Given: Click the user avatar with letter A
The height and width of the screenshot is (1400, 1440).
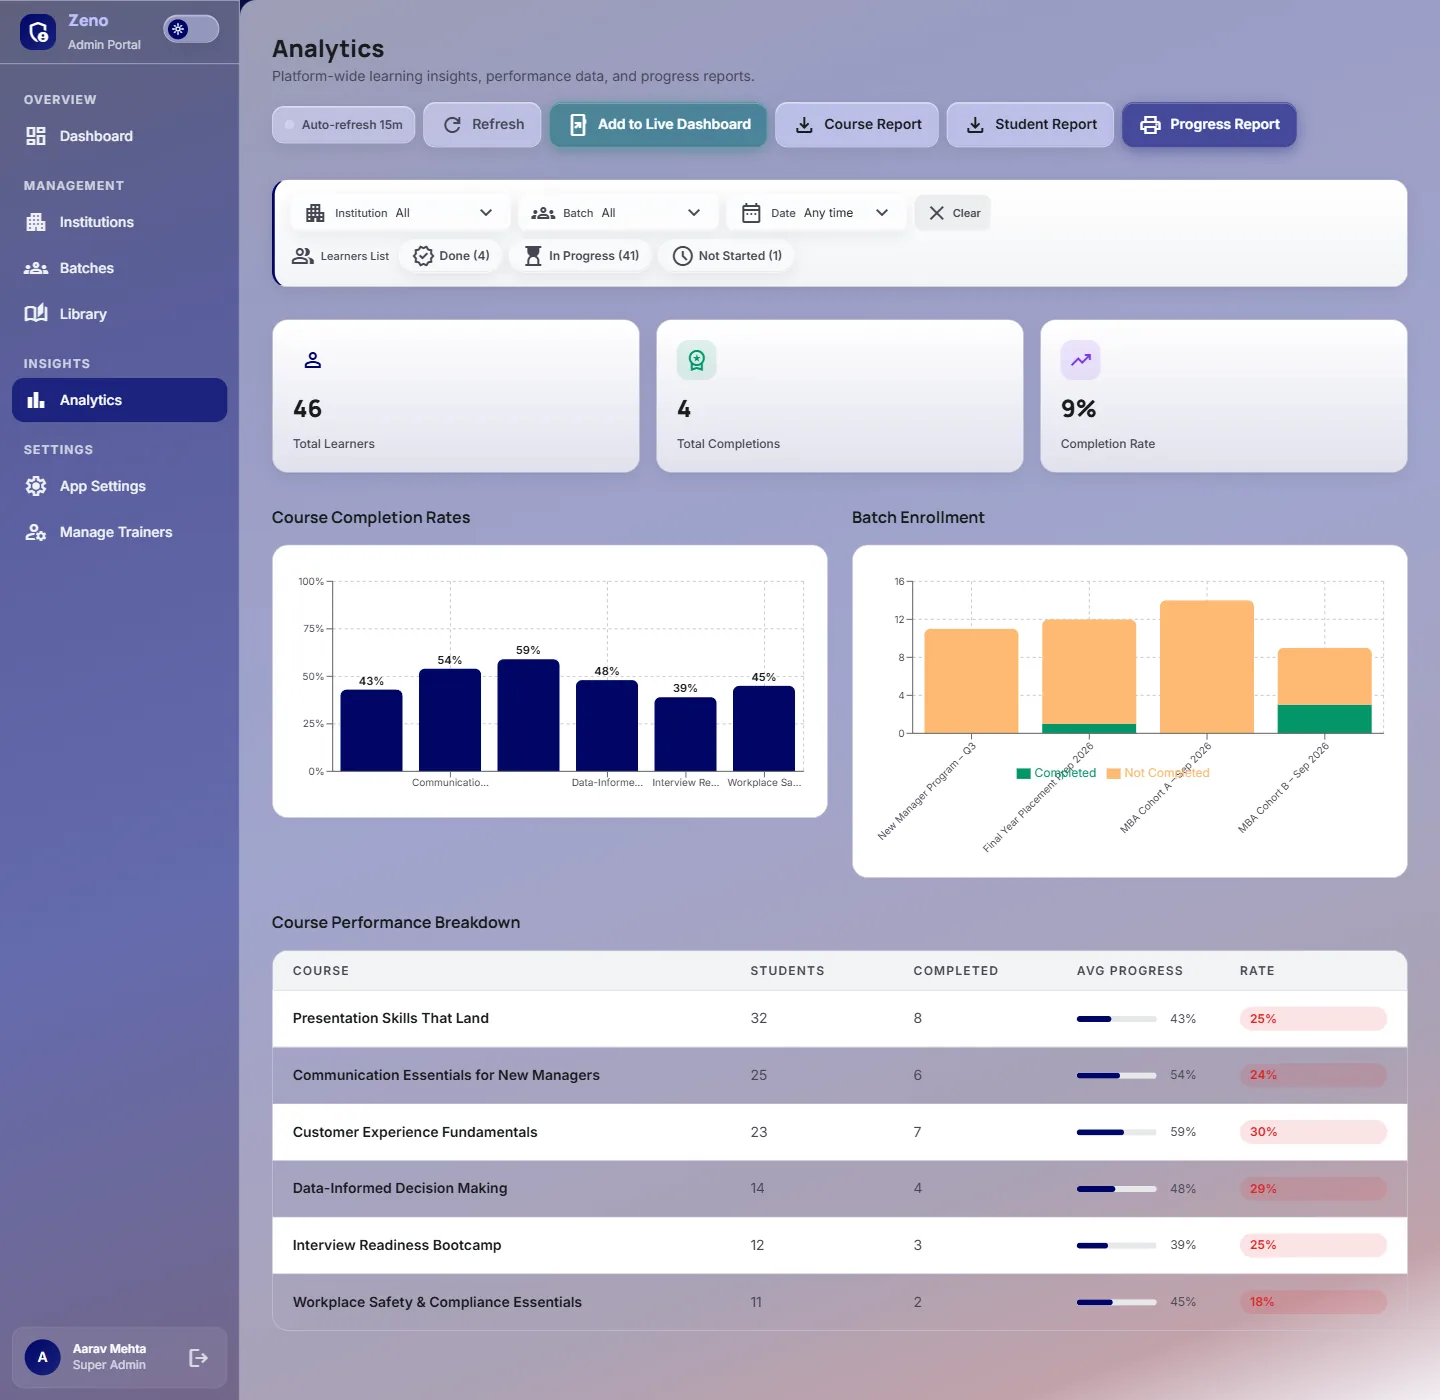Looking at the screenshot, I should [42, 1357].
